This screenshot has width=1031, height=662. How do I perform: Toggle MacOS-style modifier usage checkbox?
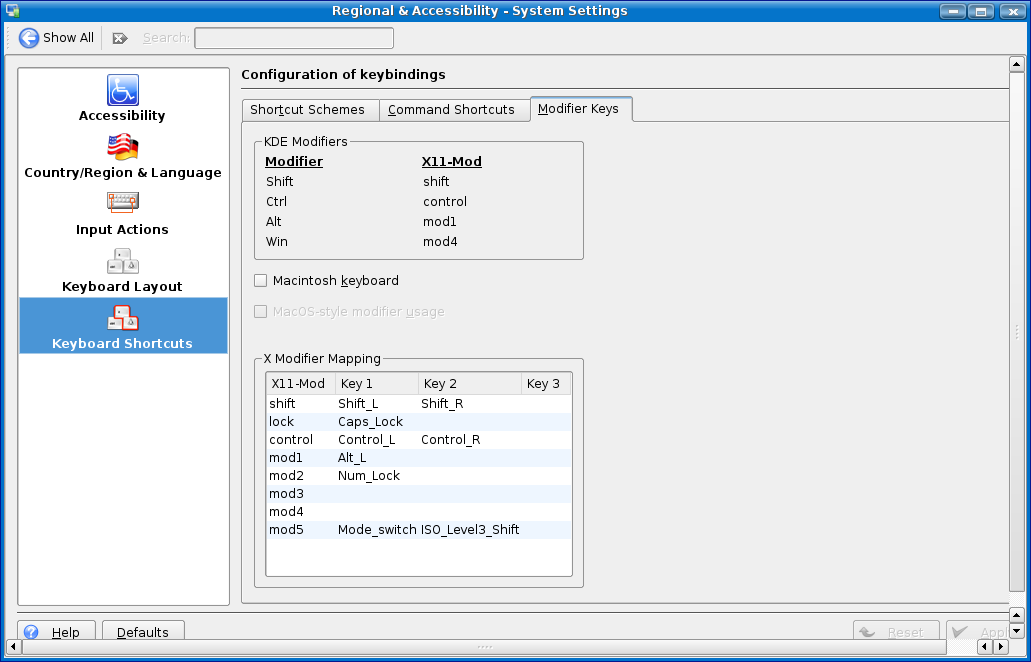tap(261, 312)
